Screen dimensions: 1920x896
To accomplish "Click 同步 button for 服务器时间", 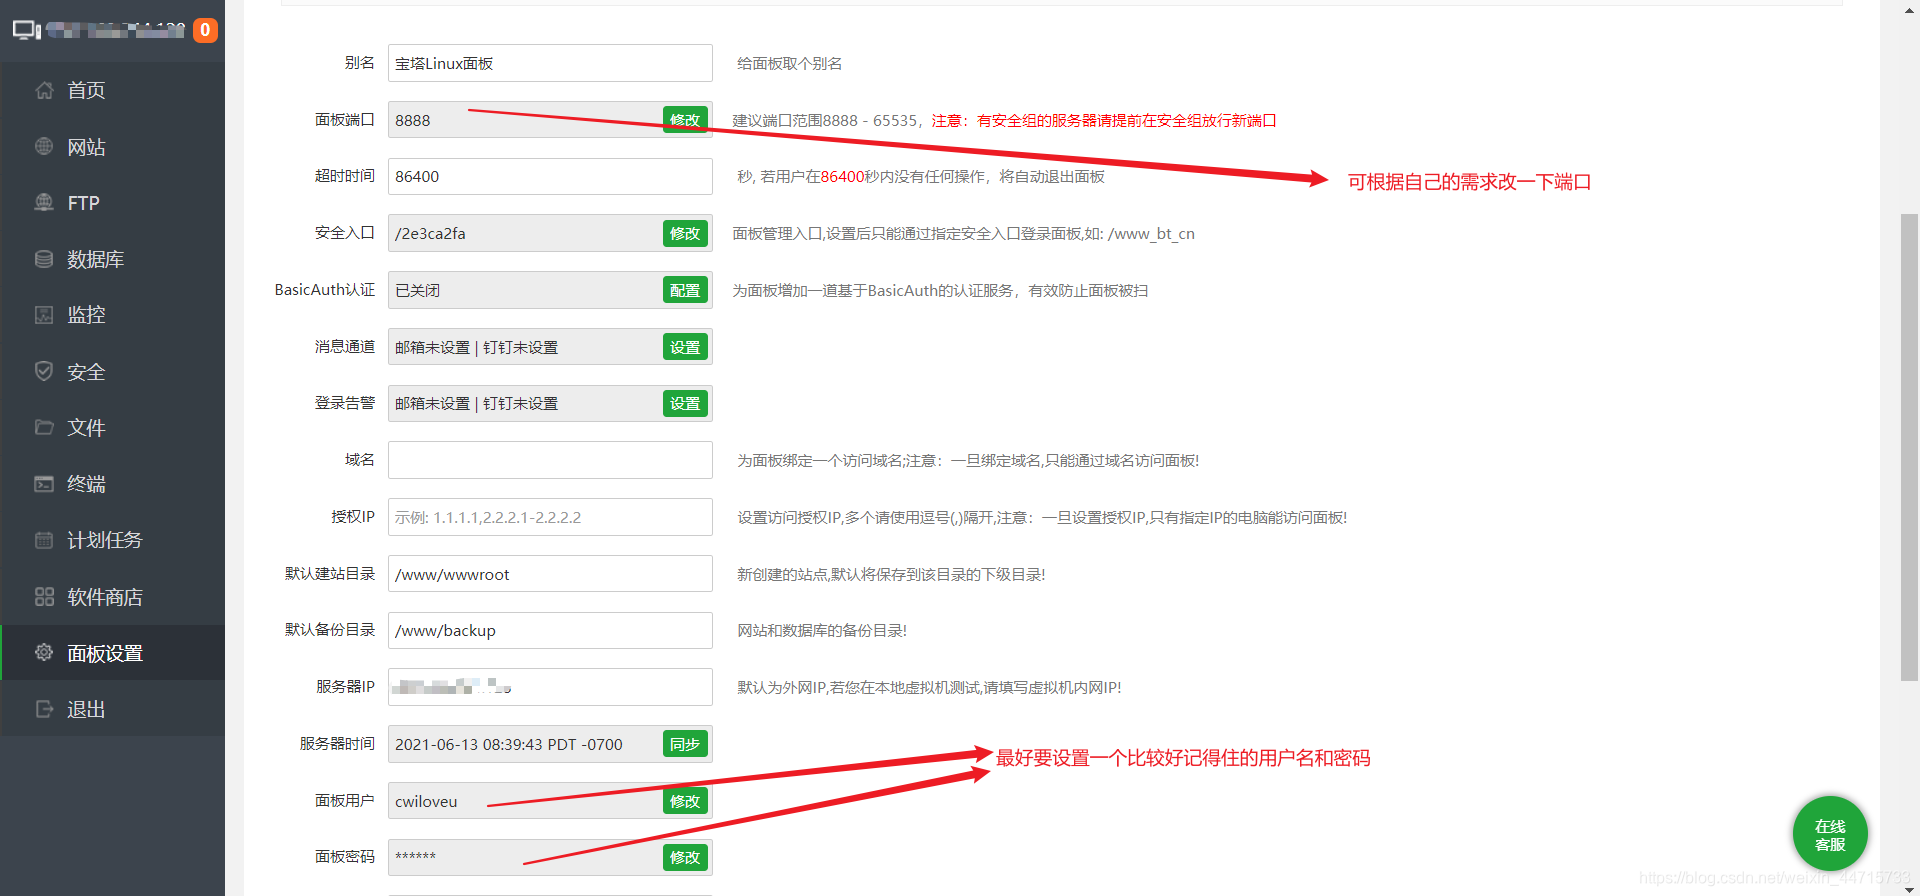I will 685,744.
